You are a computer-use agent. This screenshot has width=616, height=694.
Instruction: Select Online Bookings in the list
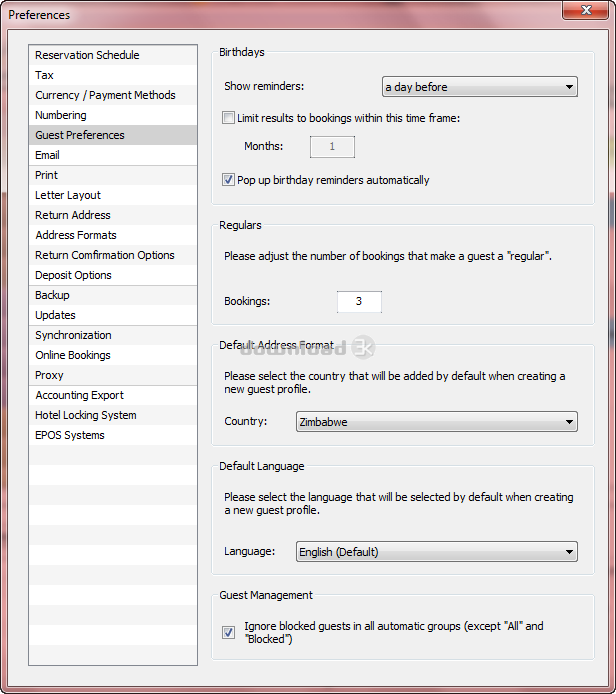click(73, 355)
